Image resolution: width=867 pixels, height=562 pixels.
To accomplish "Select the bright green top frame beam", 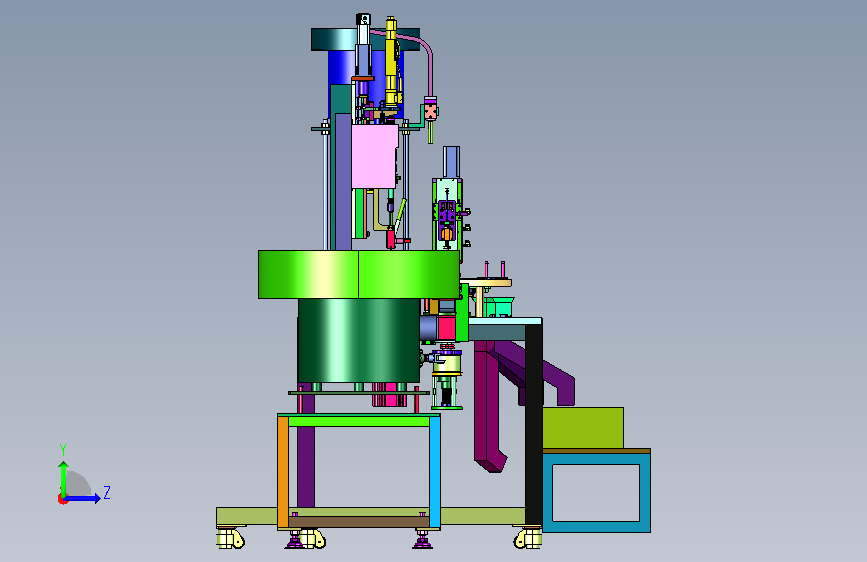I will (x=359, y=422).
